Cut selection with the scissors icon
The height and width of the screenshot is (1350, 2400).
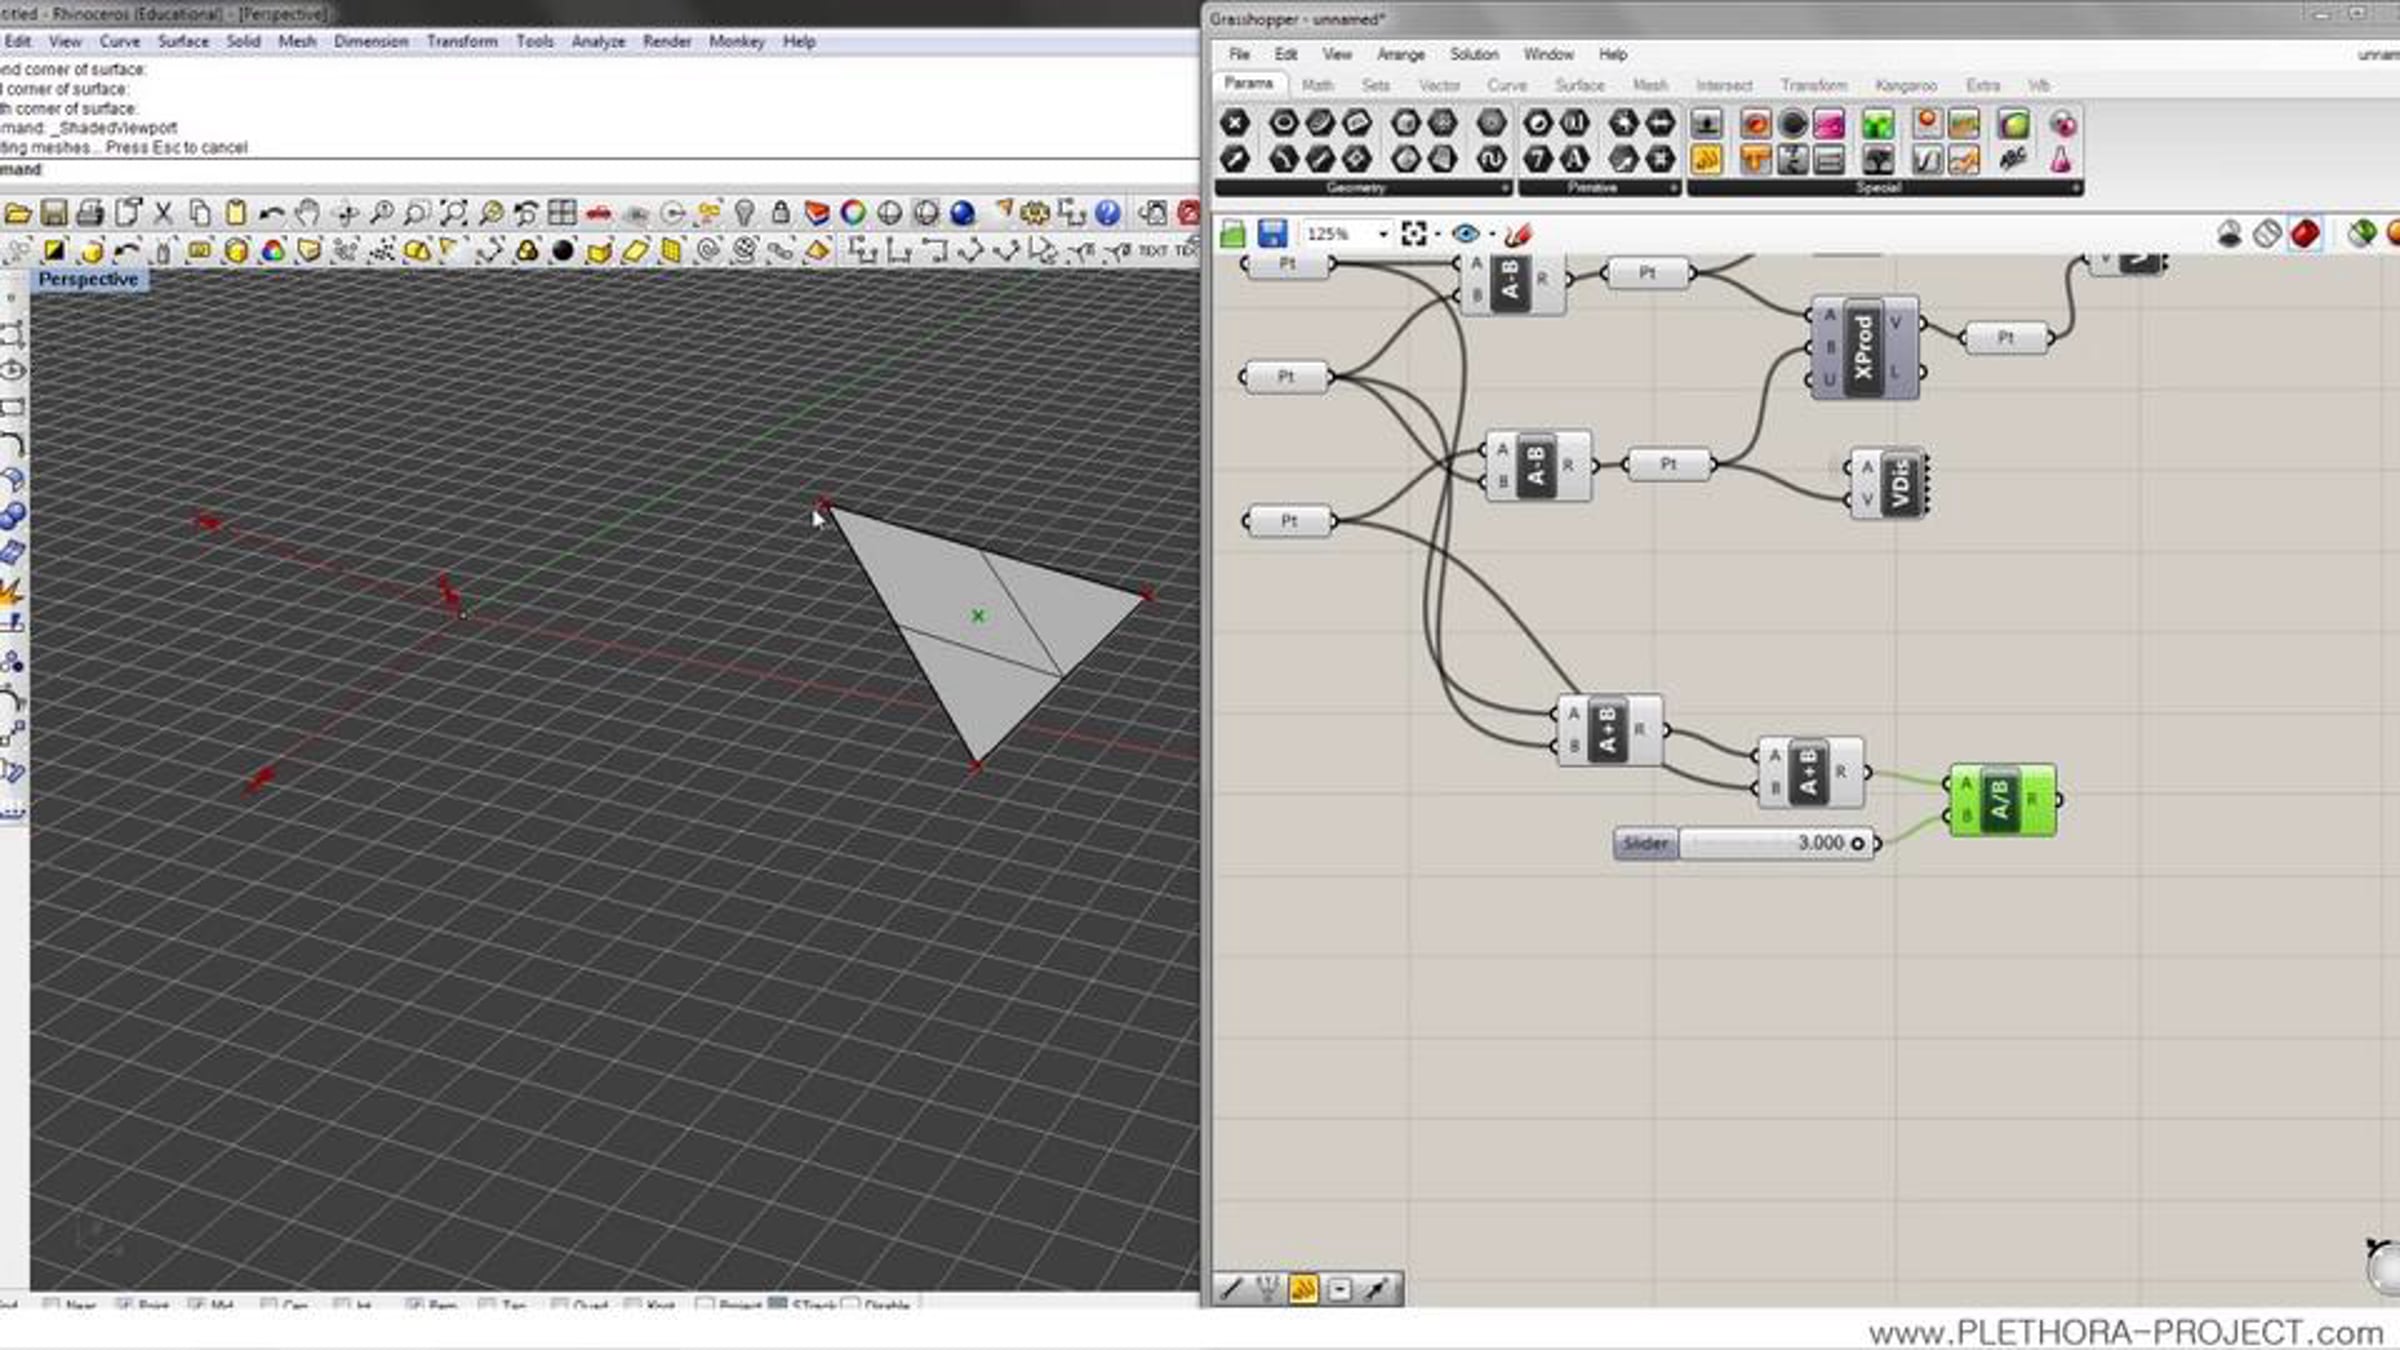pos(163,213)
